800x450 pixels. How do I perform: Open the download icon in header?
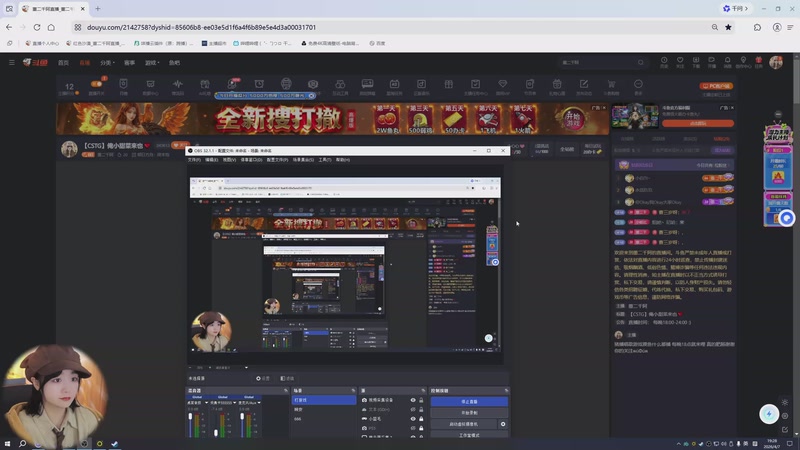(x=696, y=62)
